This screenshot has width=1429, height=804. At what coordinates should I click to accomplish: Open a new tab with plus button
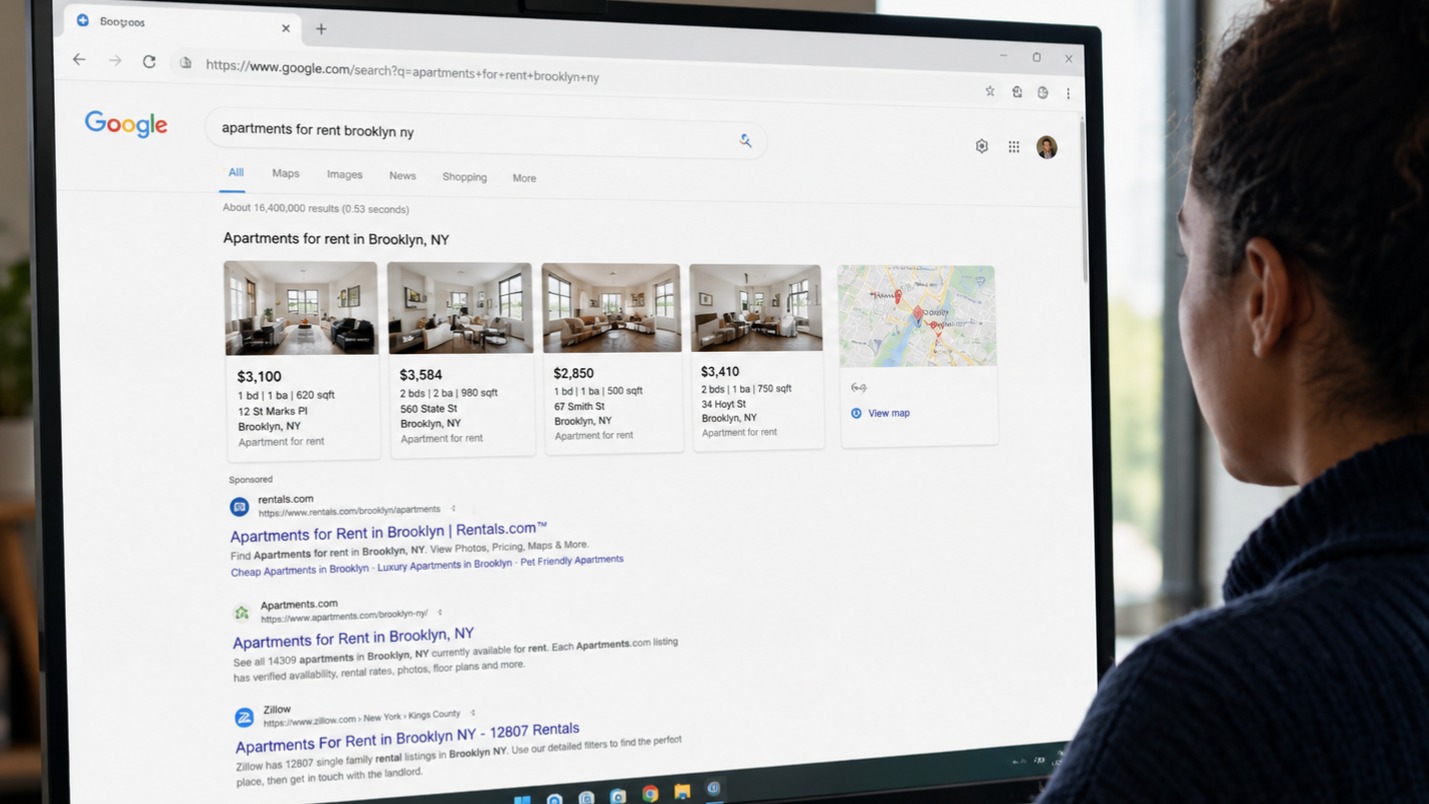321,29
